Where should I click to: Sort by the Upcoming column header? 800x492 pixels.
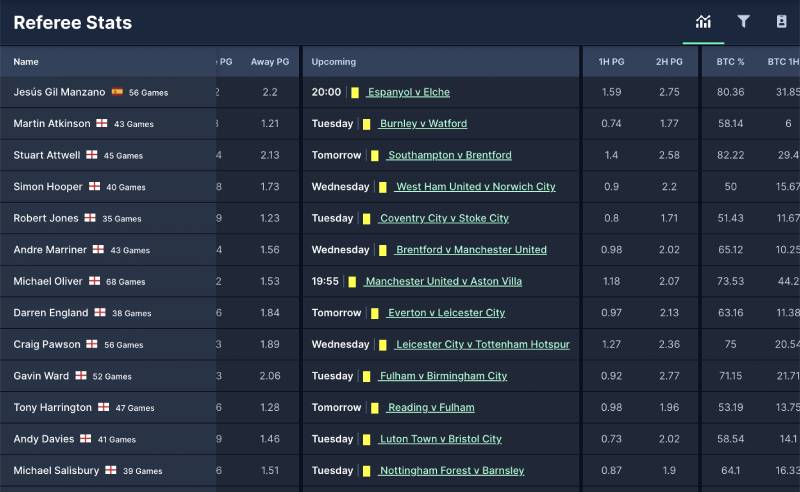coord(333,62)
